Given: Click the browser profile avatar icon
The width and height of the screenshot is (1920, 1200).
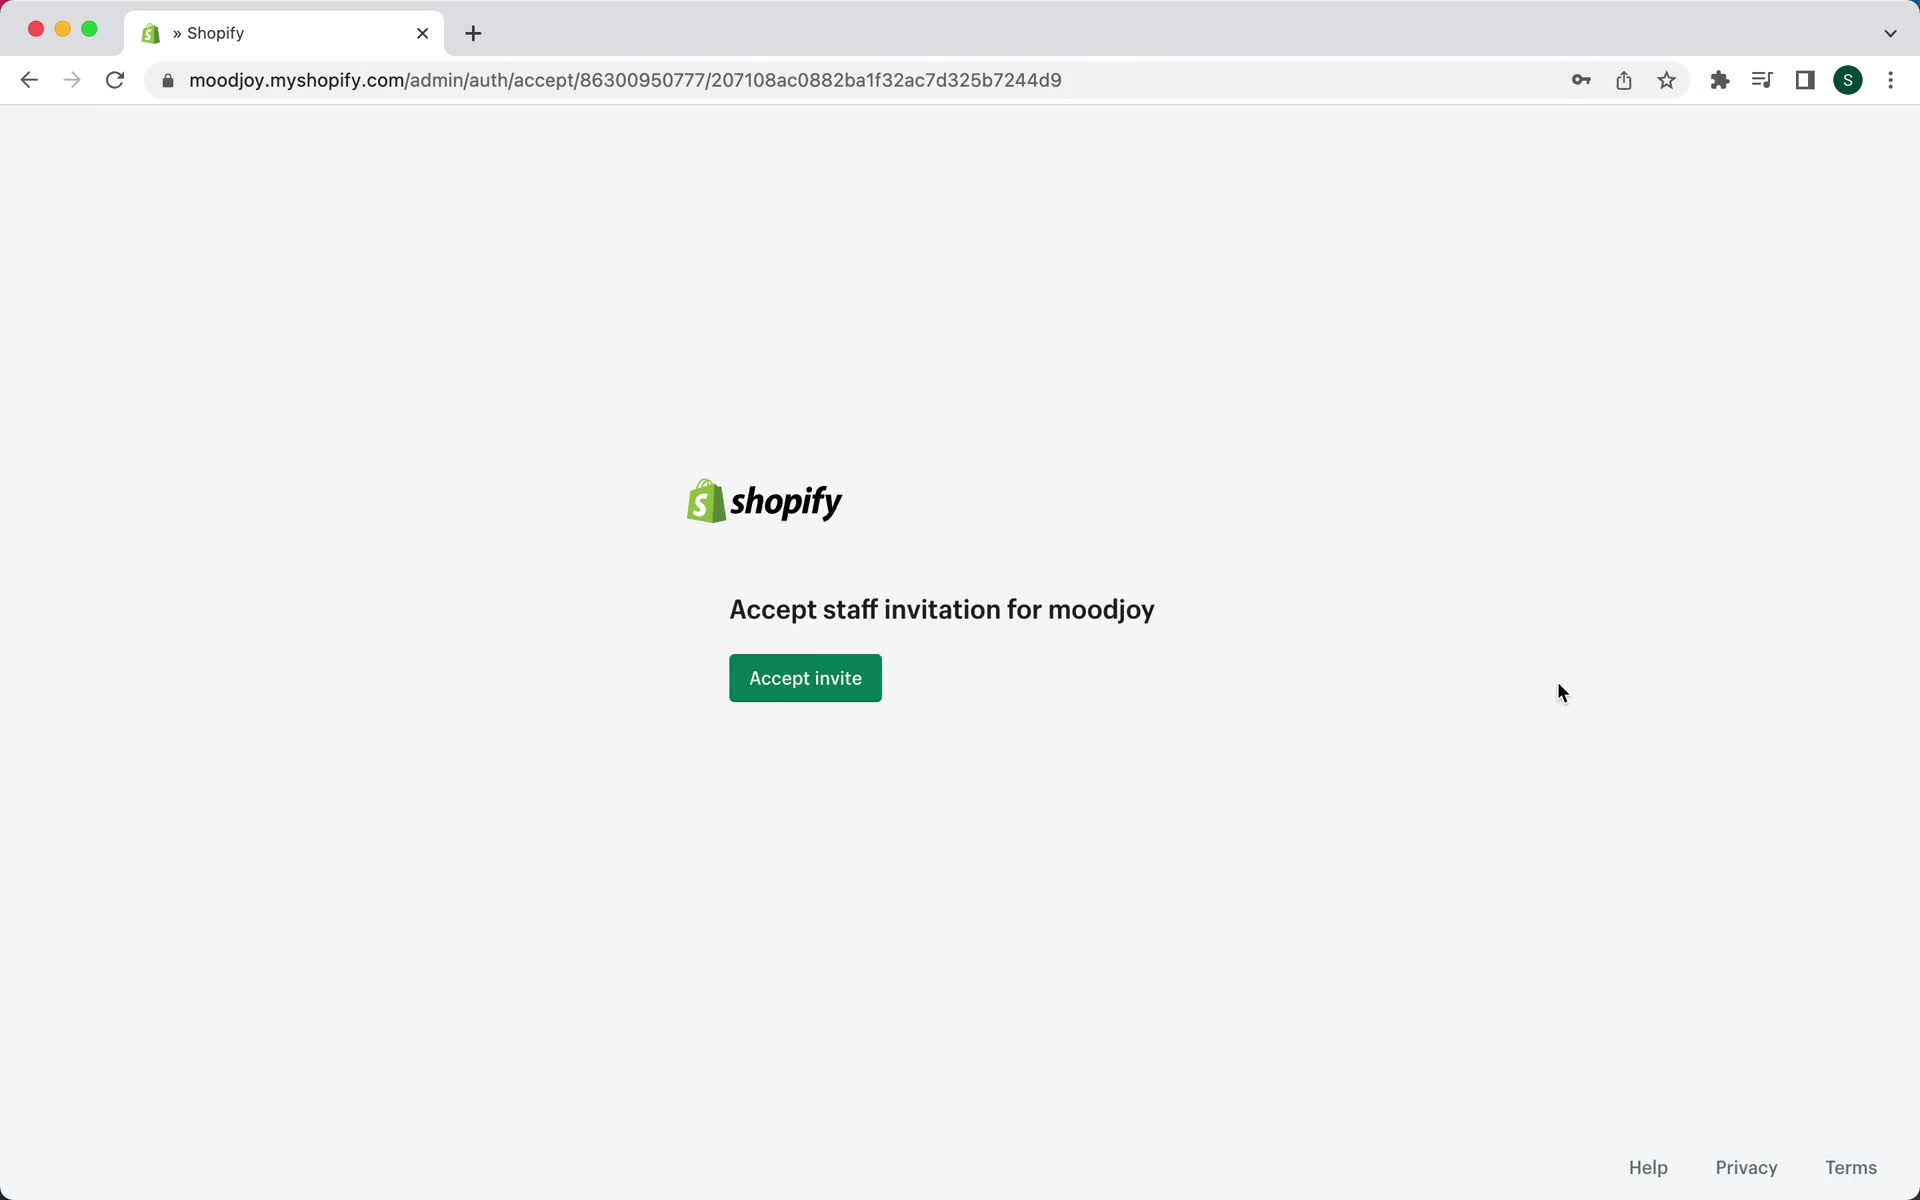Looking at the screenshot, I should [1848, 79].
